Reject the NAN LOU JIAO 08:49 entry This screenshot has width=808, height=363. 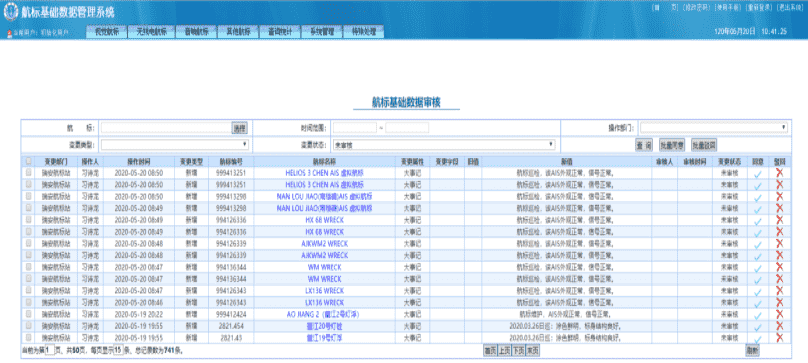coord(779,208)
